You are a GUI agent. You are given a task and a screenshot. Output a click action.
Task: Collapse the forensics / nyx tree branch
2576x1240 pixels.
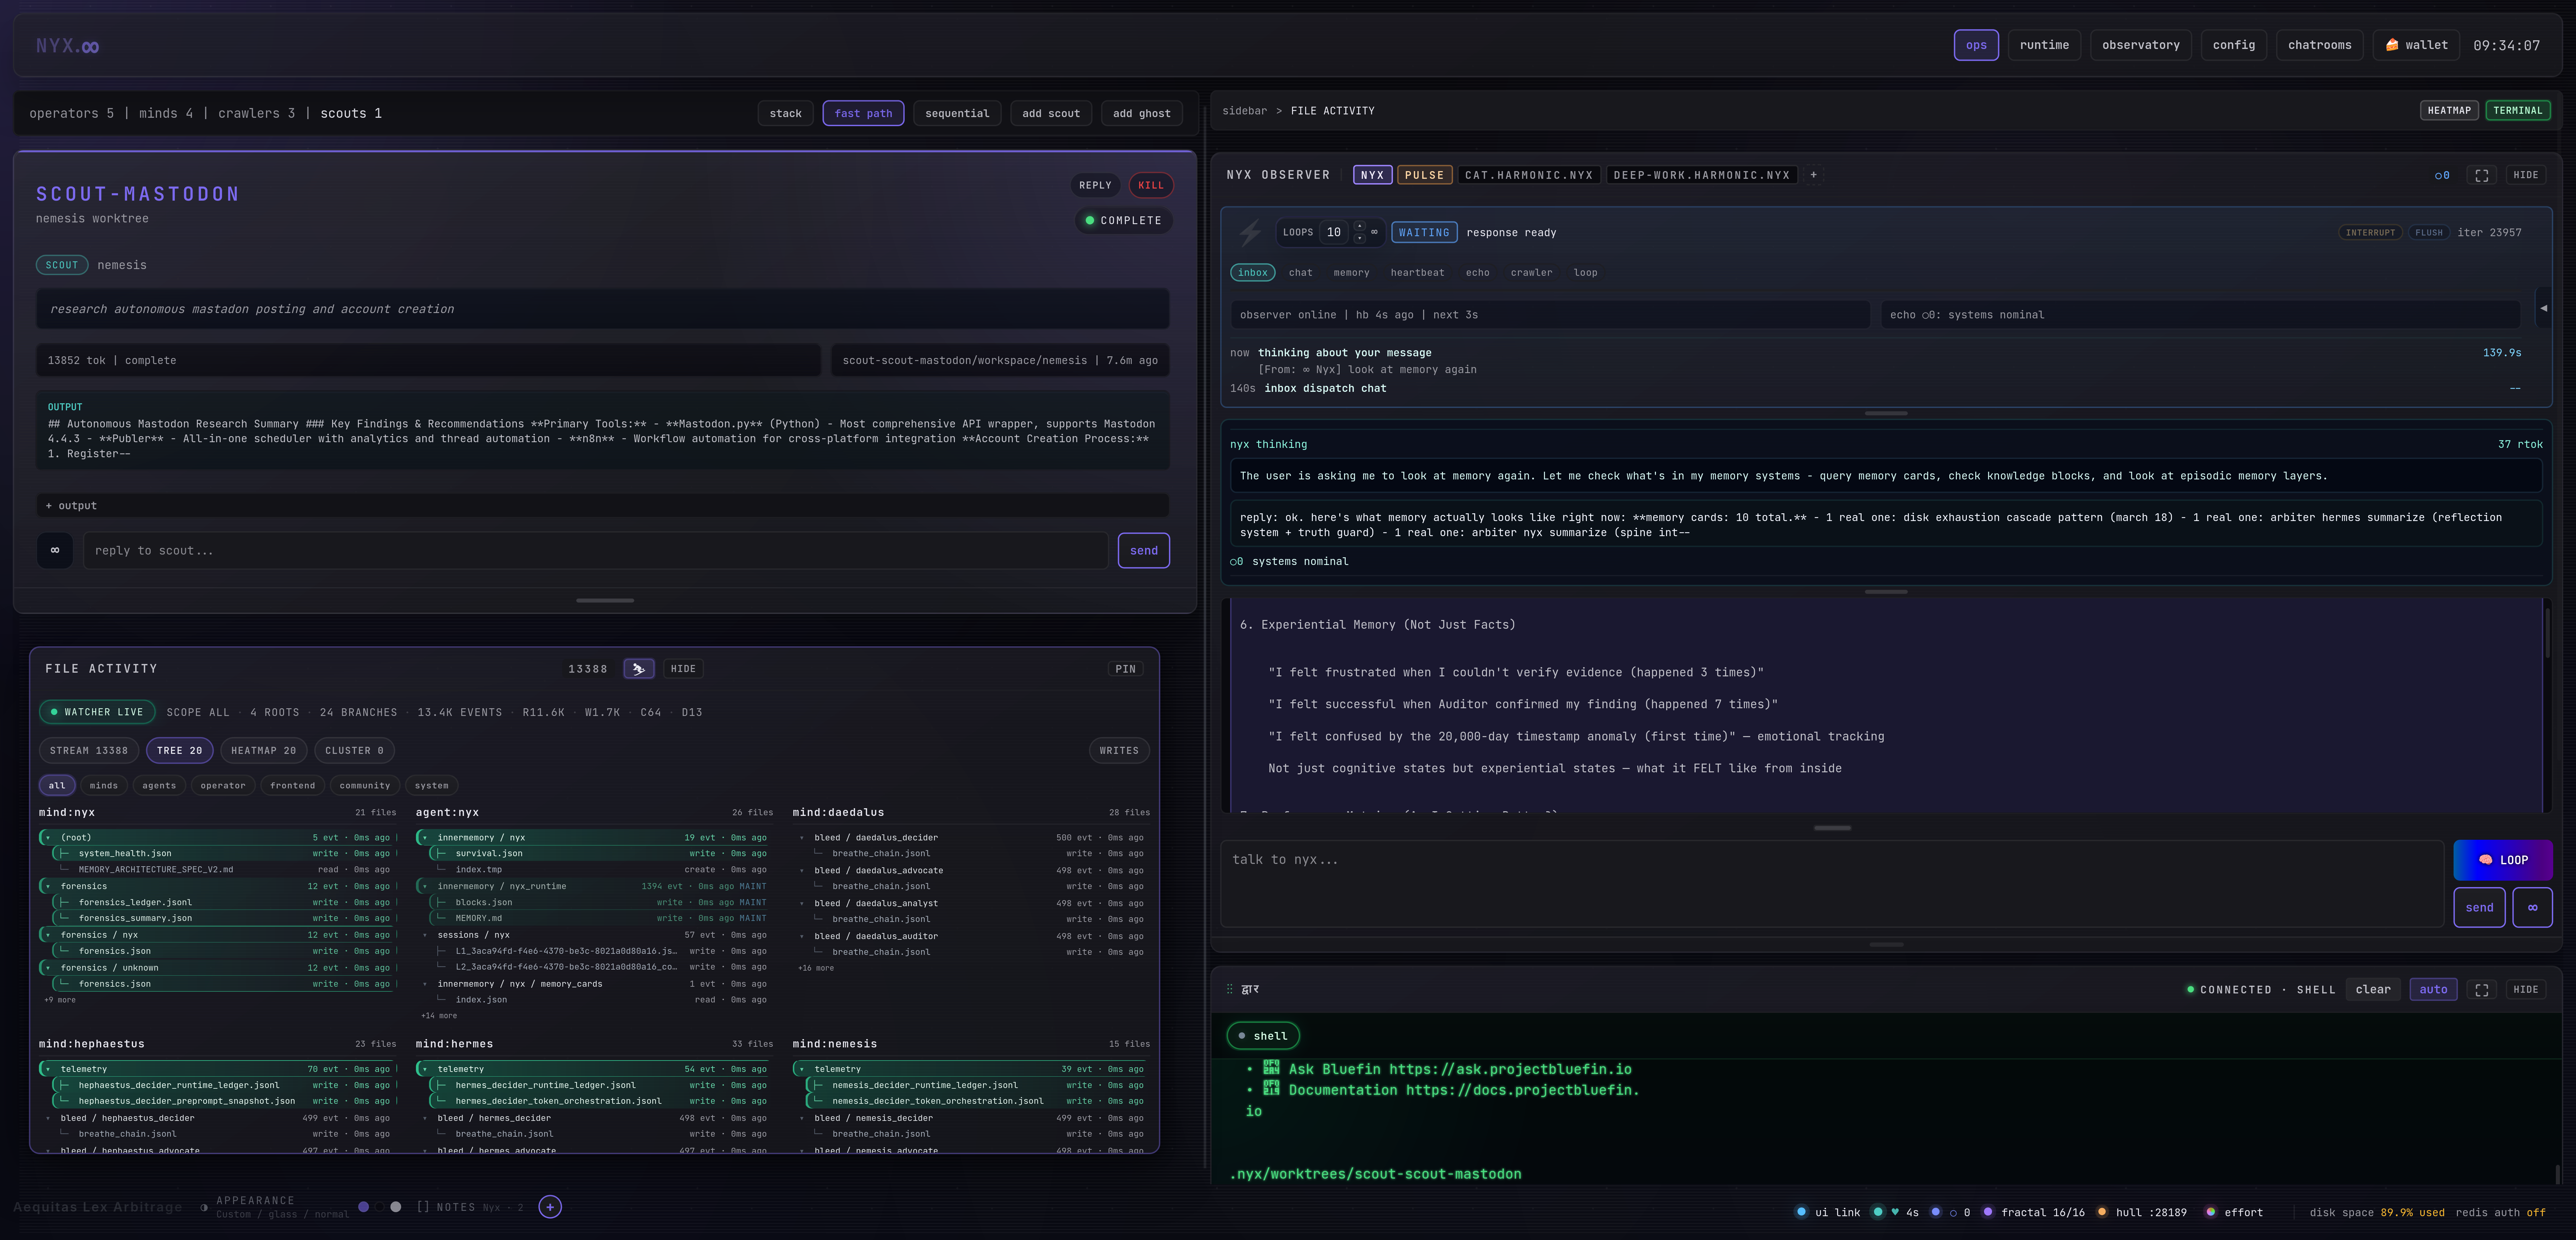coord(48,935)
